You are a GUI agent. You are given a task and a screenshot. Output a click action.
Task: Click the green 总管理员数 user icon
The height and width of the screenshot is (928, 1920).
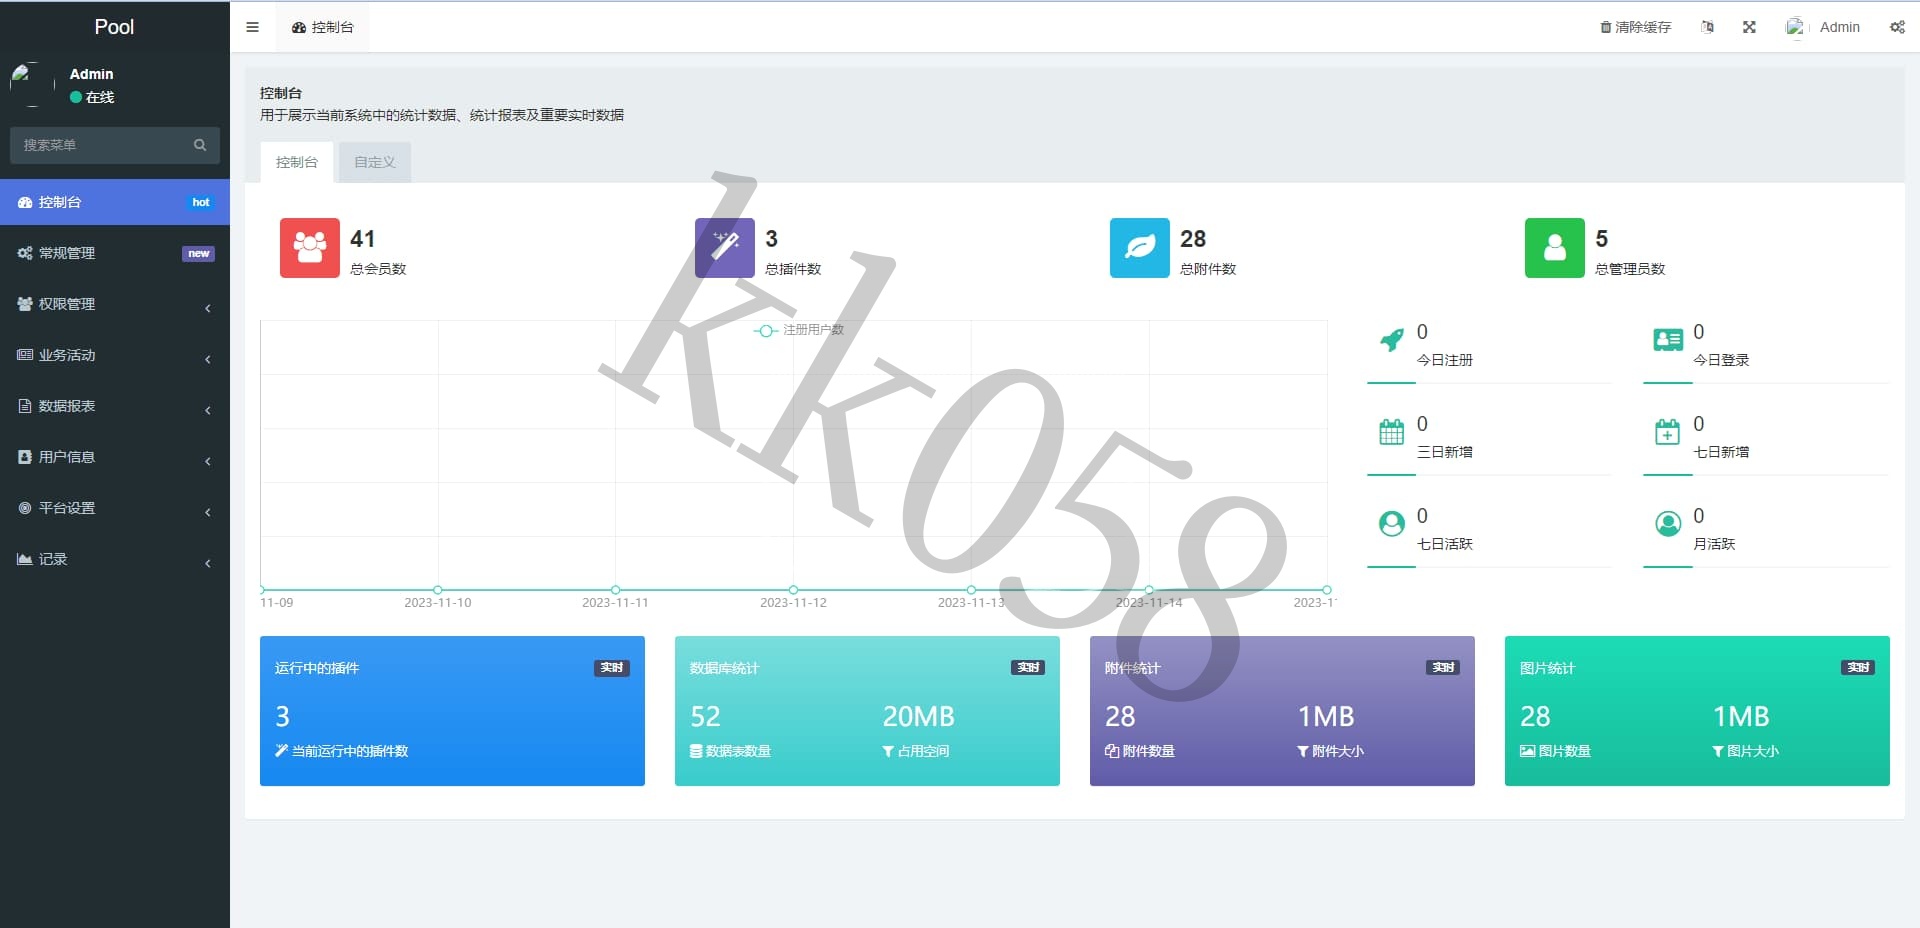click(x=1555, y=247)
